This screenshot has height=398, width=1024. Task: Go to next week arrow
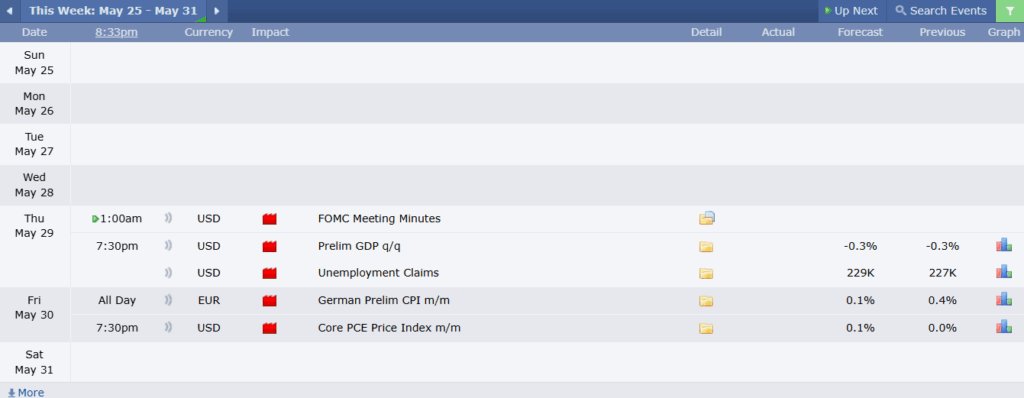[x=217, y=11]
